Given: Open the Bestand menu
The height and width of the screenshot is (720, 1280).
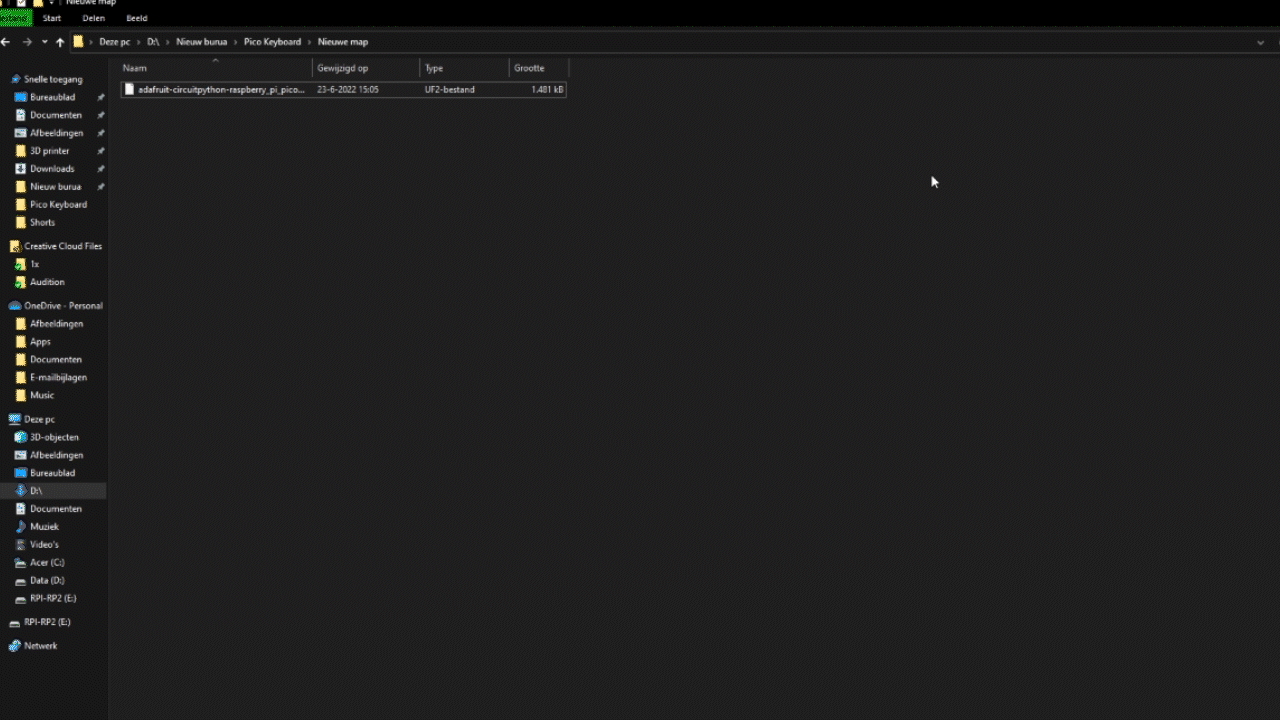Looking at the screenshot, I should [16, 18].
